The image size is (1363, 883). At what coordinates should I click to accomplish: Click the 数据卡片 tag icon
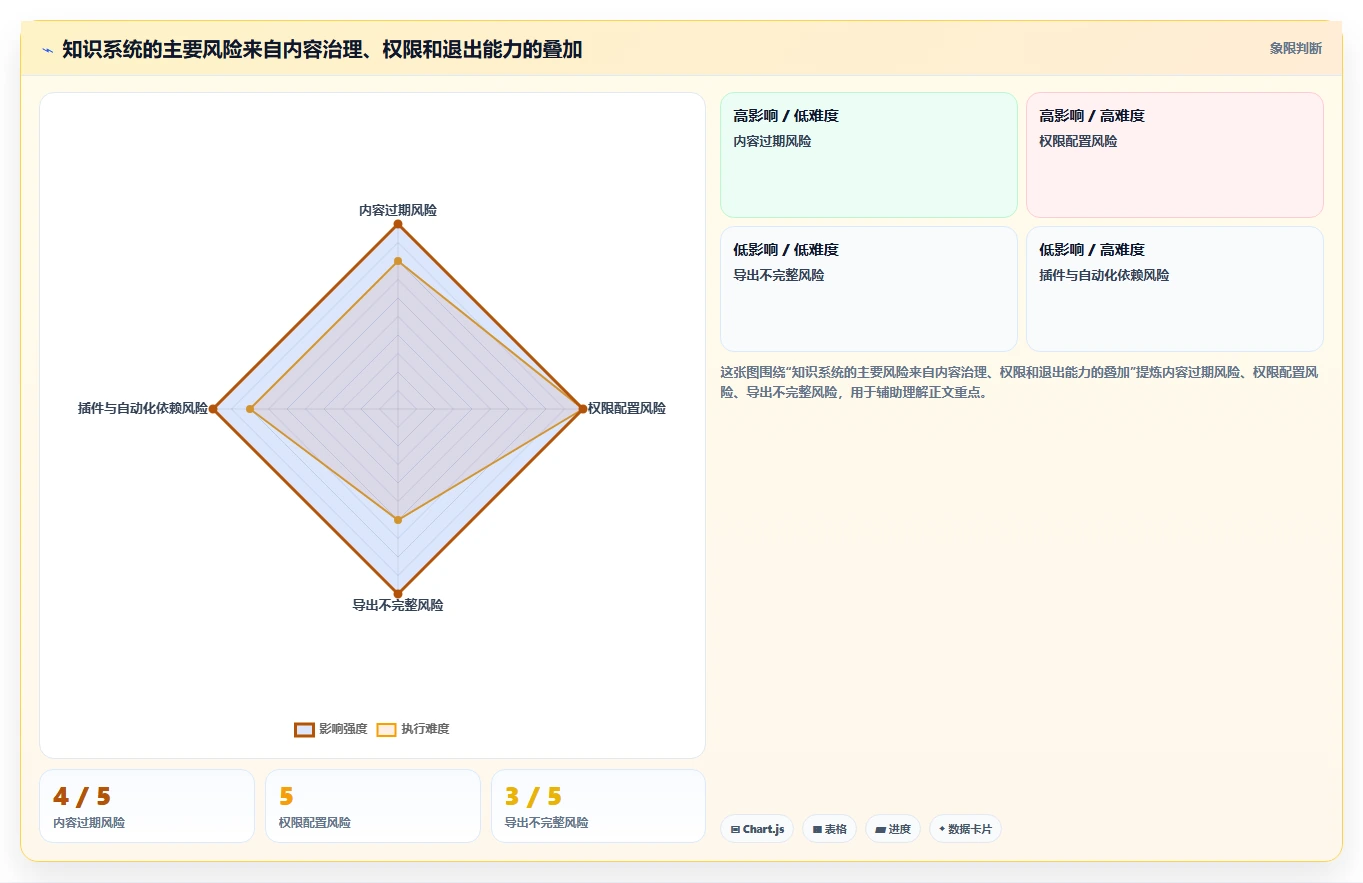click(x=942, y=829)
